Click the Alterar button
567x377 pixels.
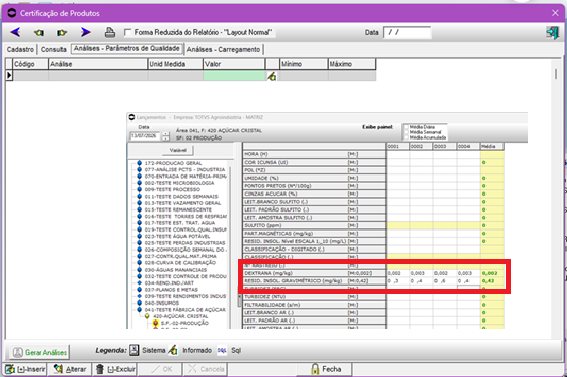point(70,369)
